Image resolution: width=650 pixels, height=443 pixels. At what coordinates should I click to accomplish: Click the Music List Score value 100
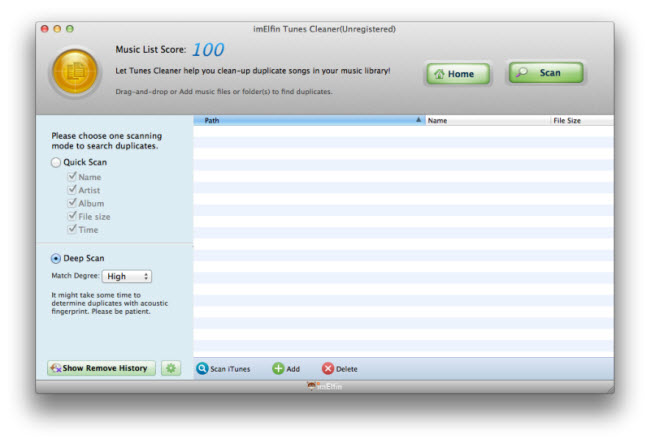(208, 50)
